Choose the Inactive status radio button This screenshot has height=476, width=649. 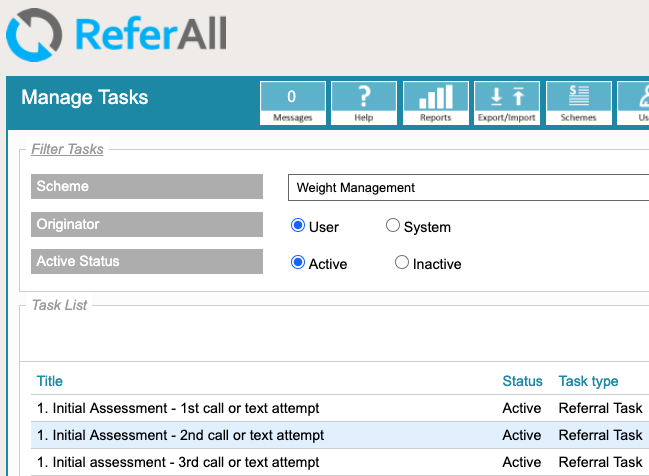coord(402,263)
